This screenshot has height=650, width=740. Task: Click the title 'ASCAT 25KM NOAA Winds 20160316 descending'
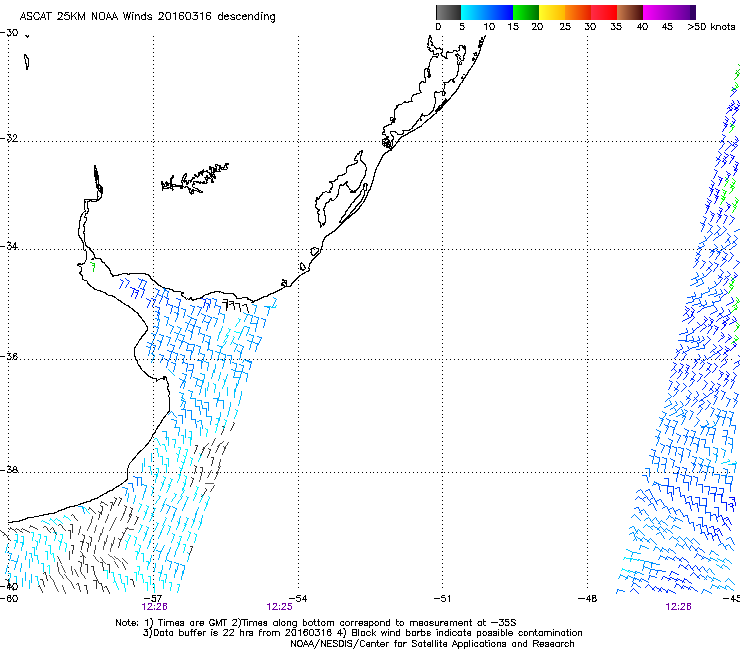point(147,17)
